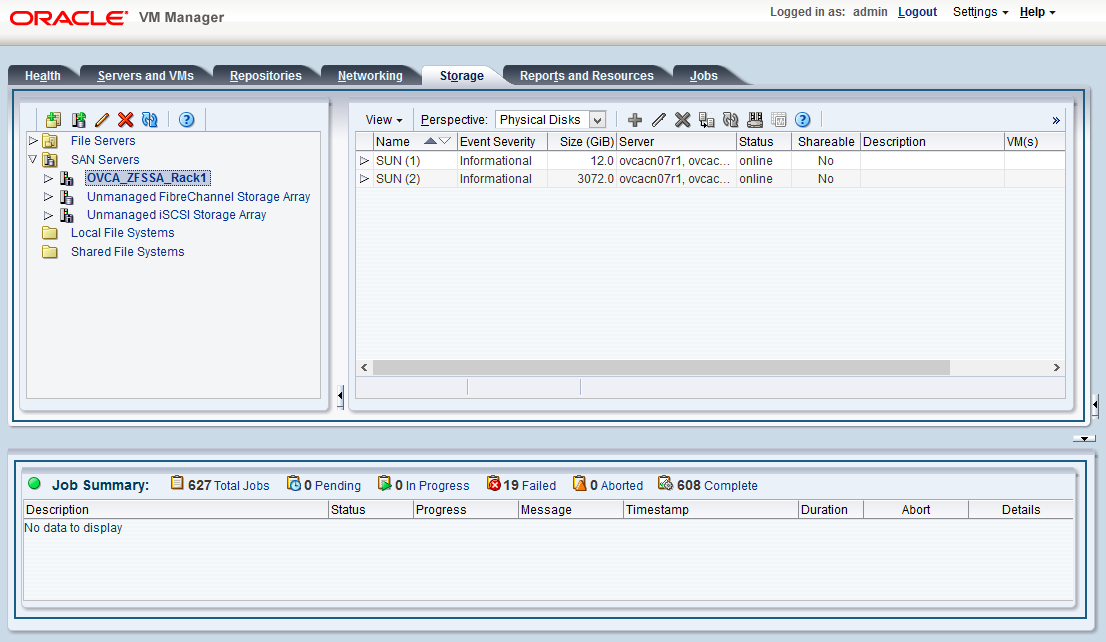Expand the SUN (1) disk row
The height and width of the screenshot is (642, 1106).
(x=364, y=160)
